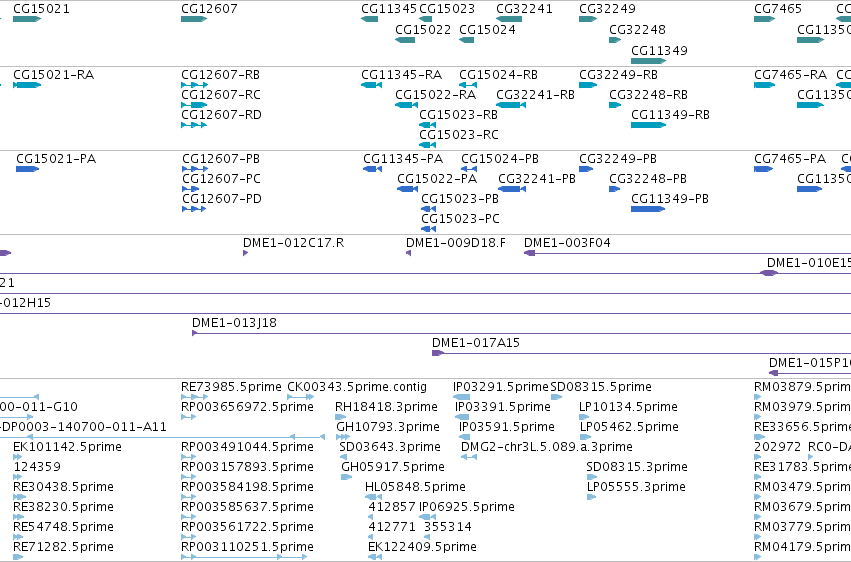
Task: Select transcript CG12607-RD
Action: coord(194,125)
